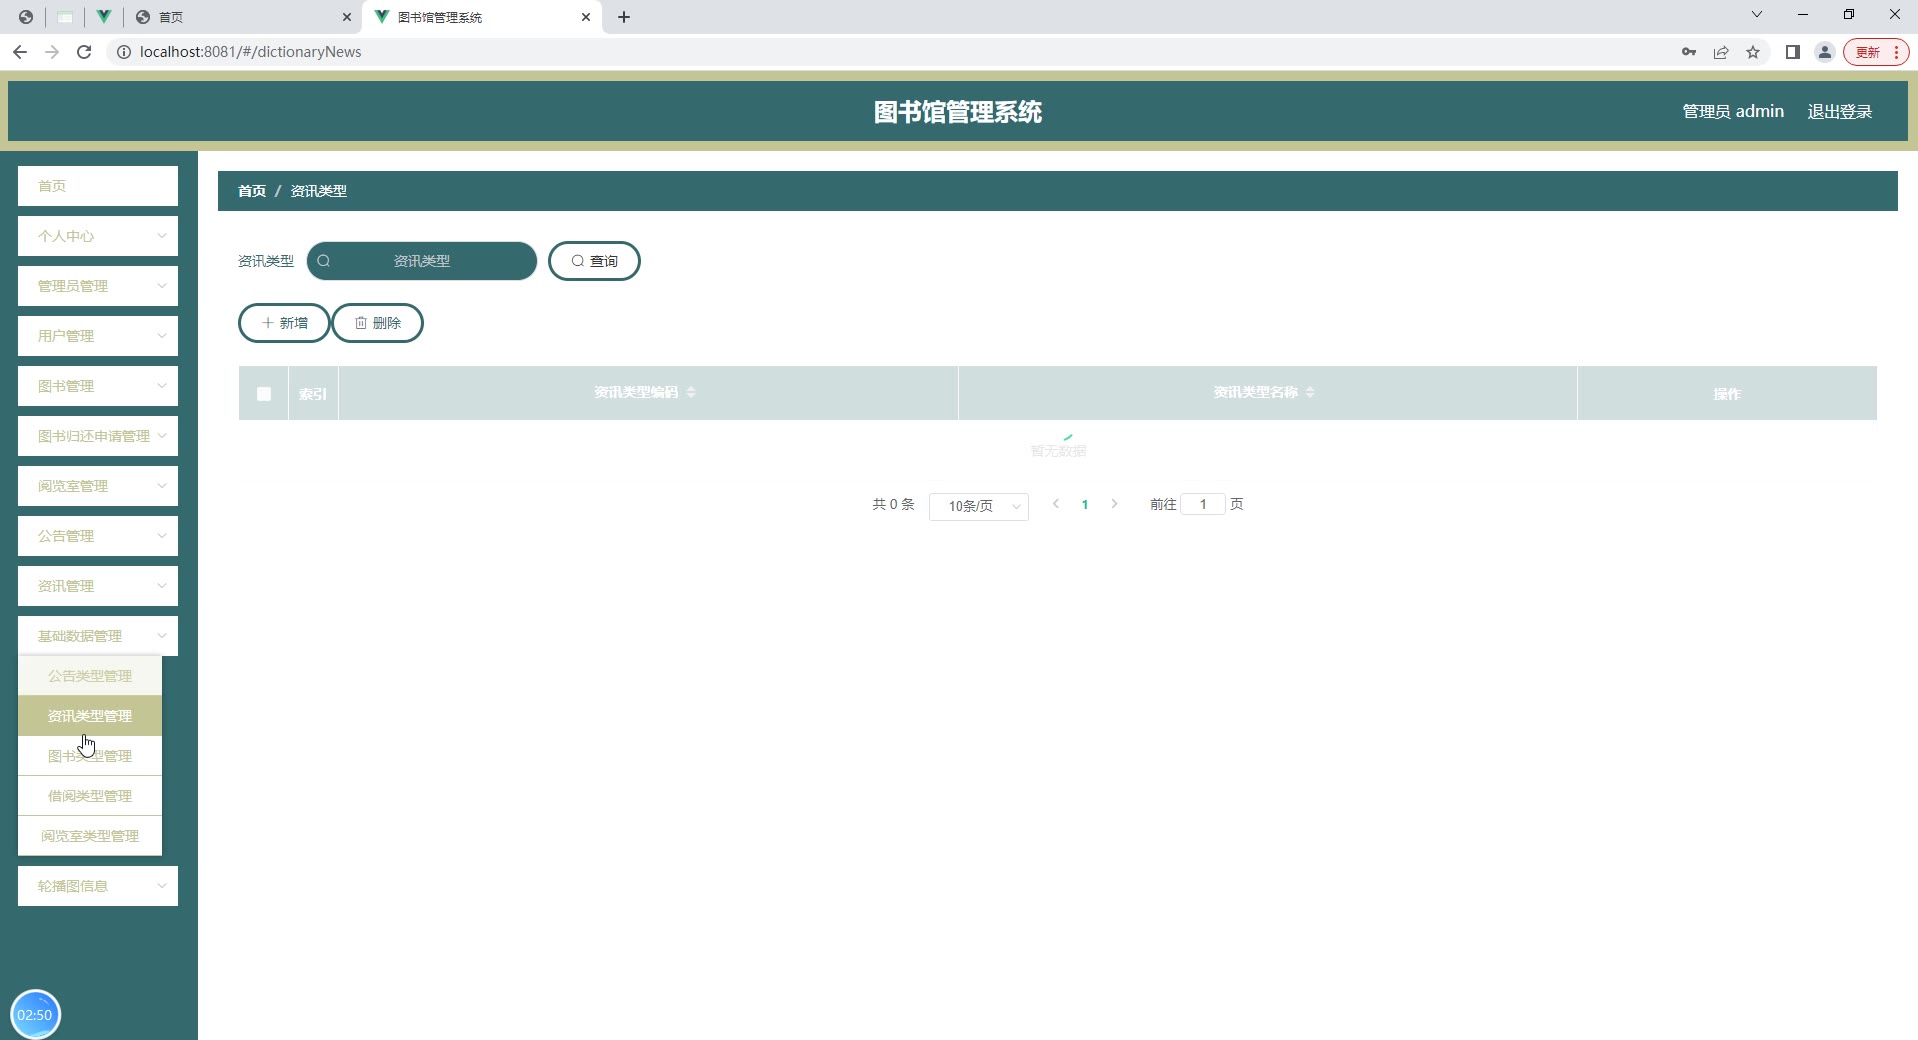Click the 新增 add button

point(284,323)
